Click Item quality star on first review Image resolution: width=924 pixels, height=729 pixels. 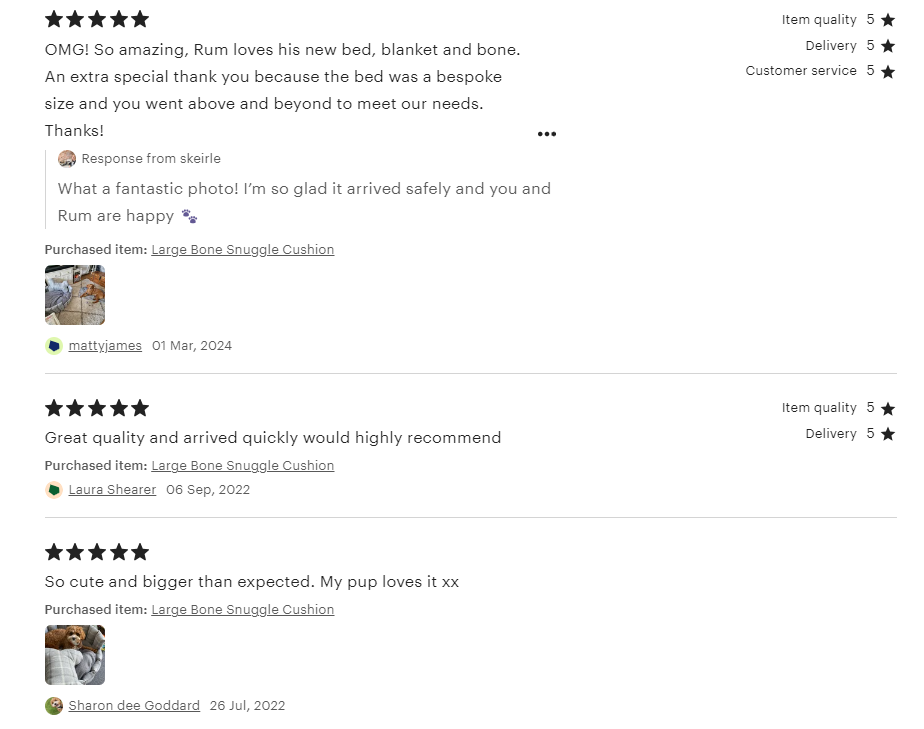point(888,20)
